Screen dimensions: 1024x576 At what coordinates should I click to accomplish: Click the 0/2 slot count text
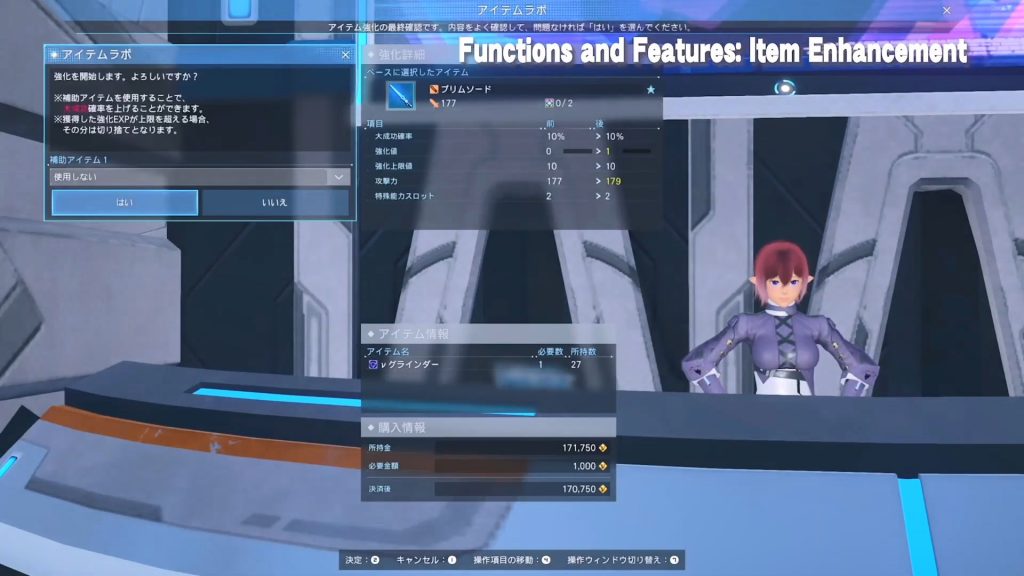click(x=564, y=103)
